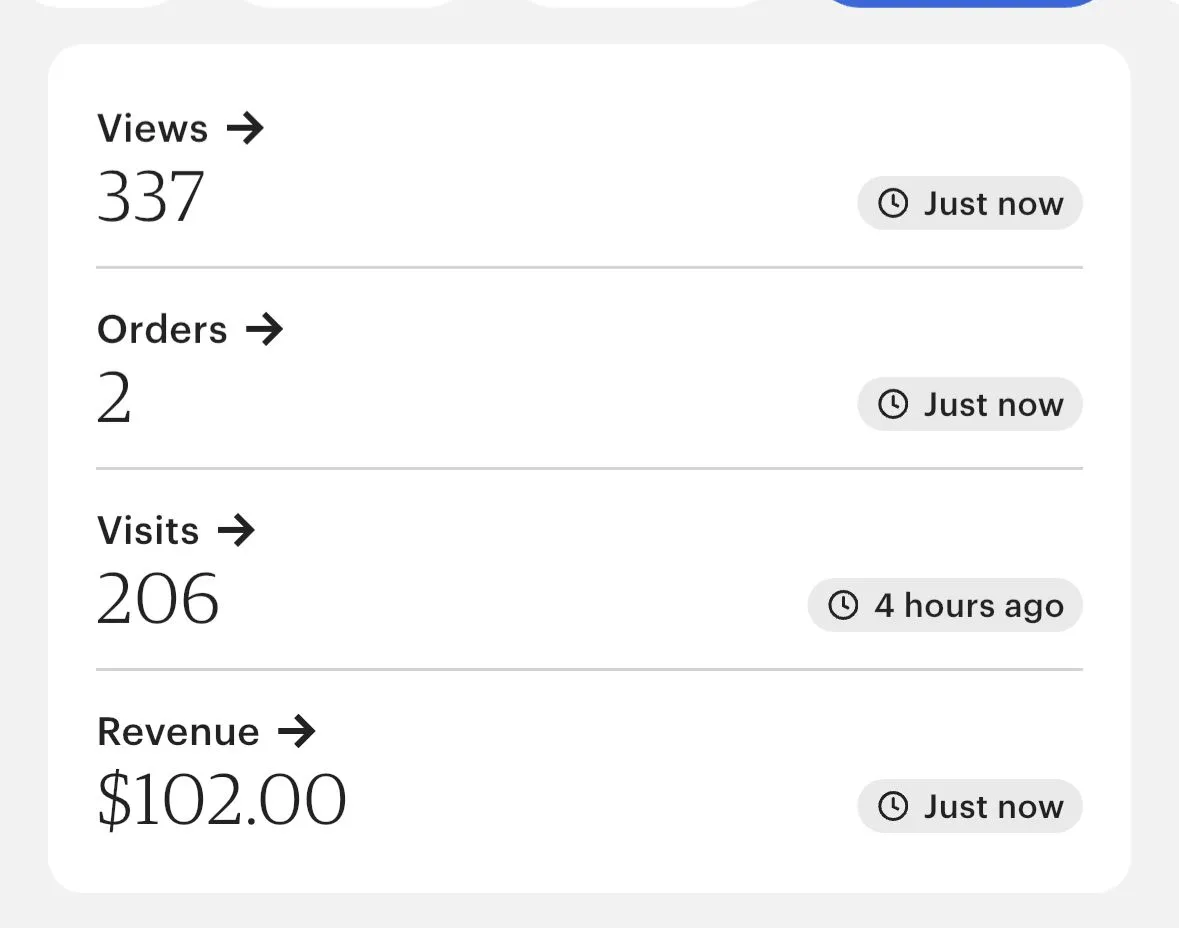The image size is (1179, 928).
Task: Click the clock icon in Revenue row
Action: (x=892, y=806)
